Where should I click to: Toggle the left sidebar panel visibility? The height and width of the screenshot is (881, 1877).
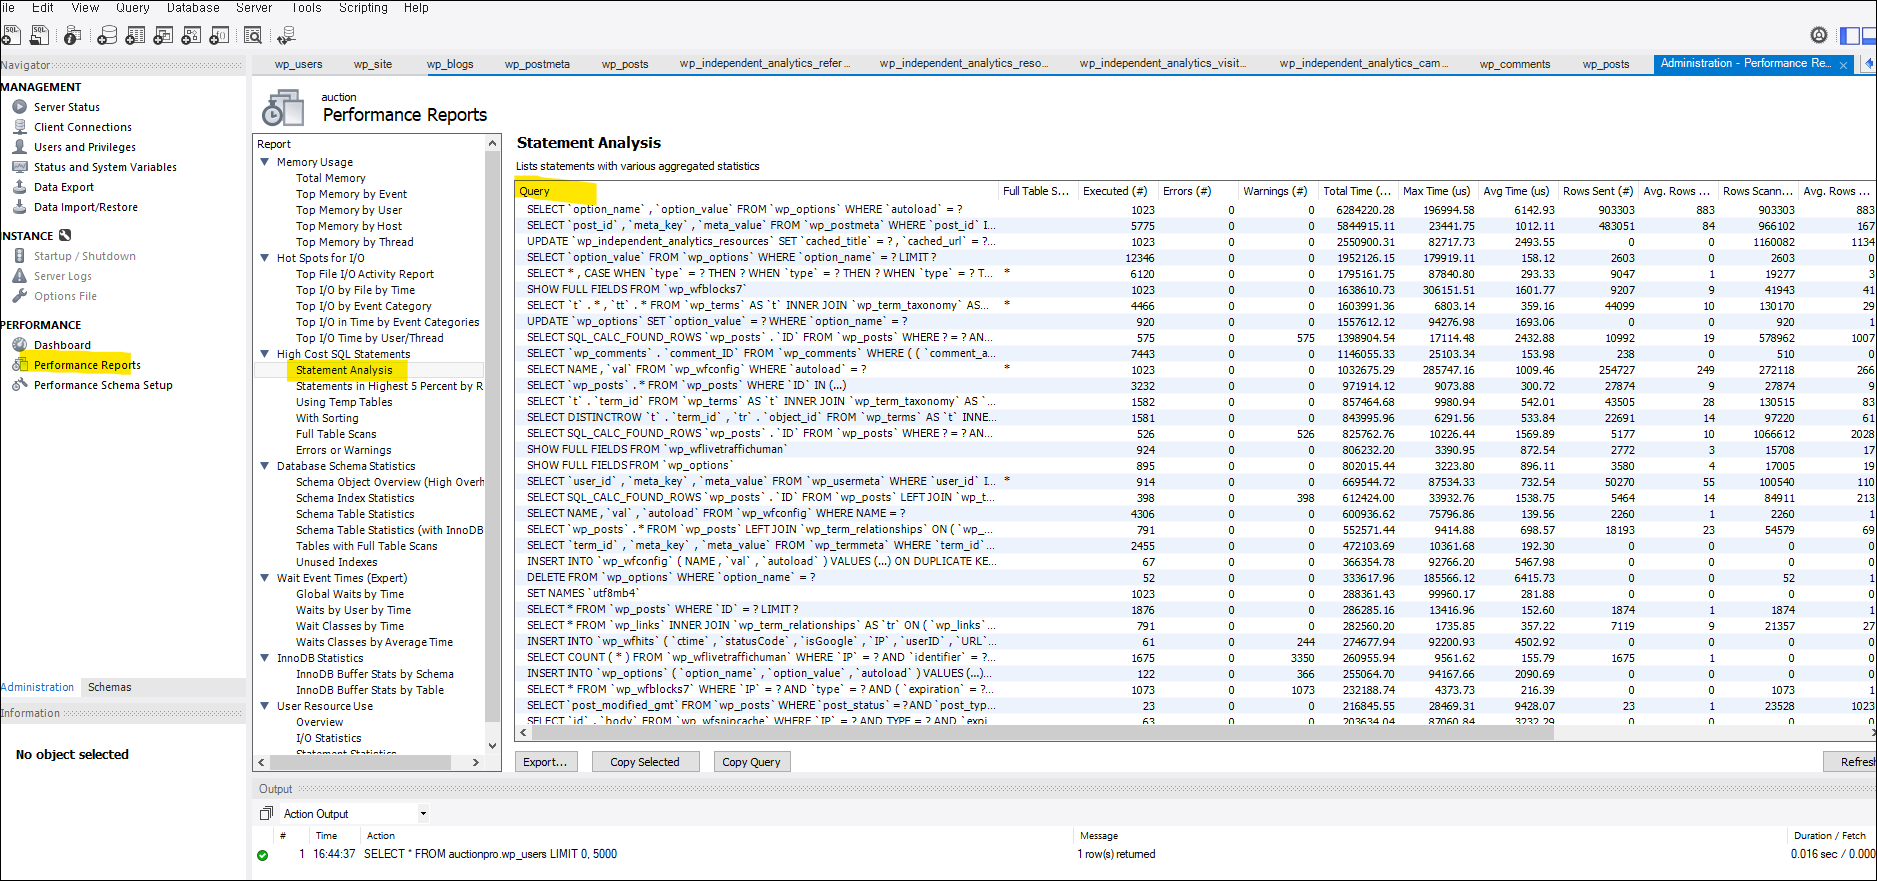pyautogui.click(x=1850, y=36)
